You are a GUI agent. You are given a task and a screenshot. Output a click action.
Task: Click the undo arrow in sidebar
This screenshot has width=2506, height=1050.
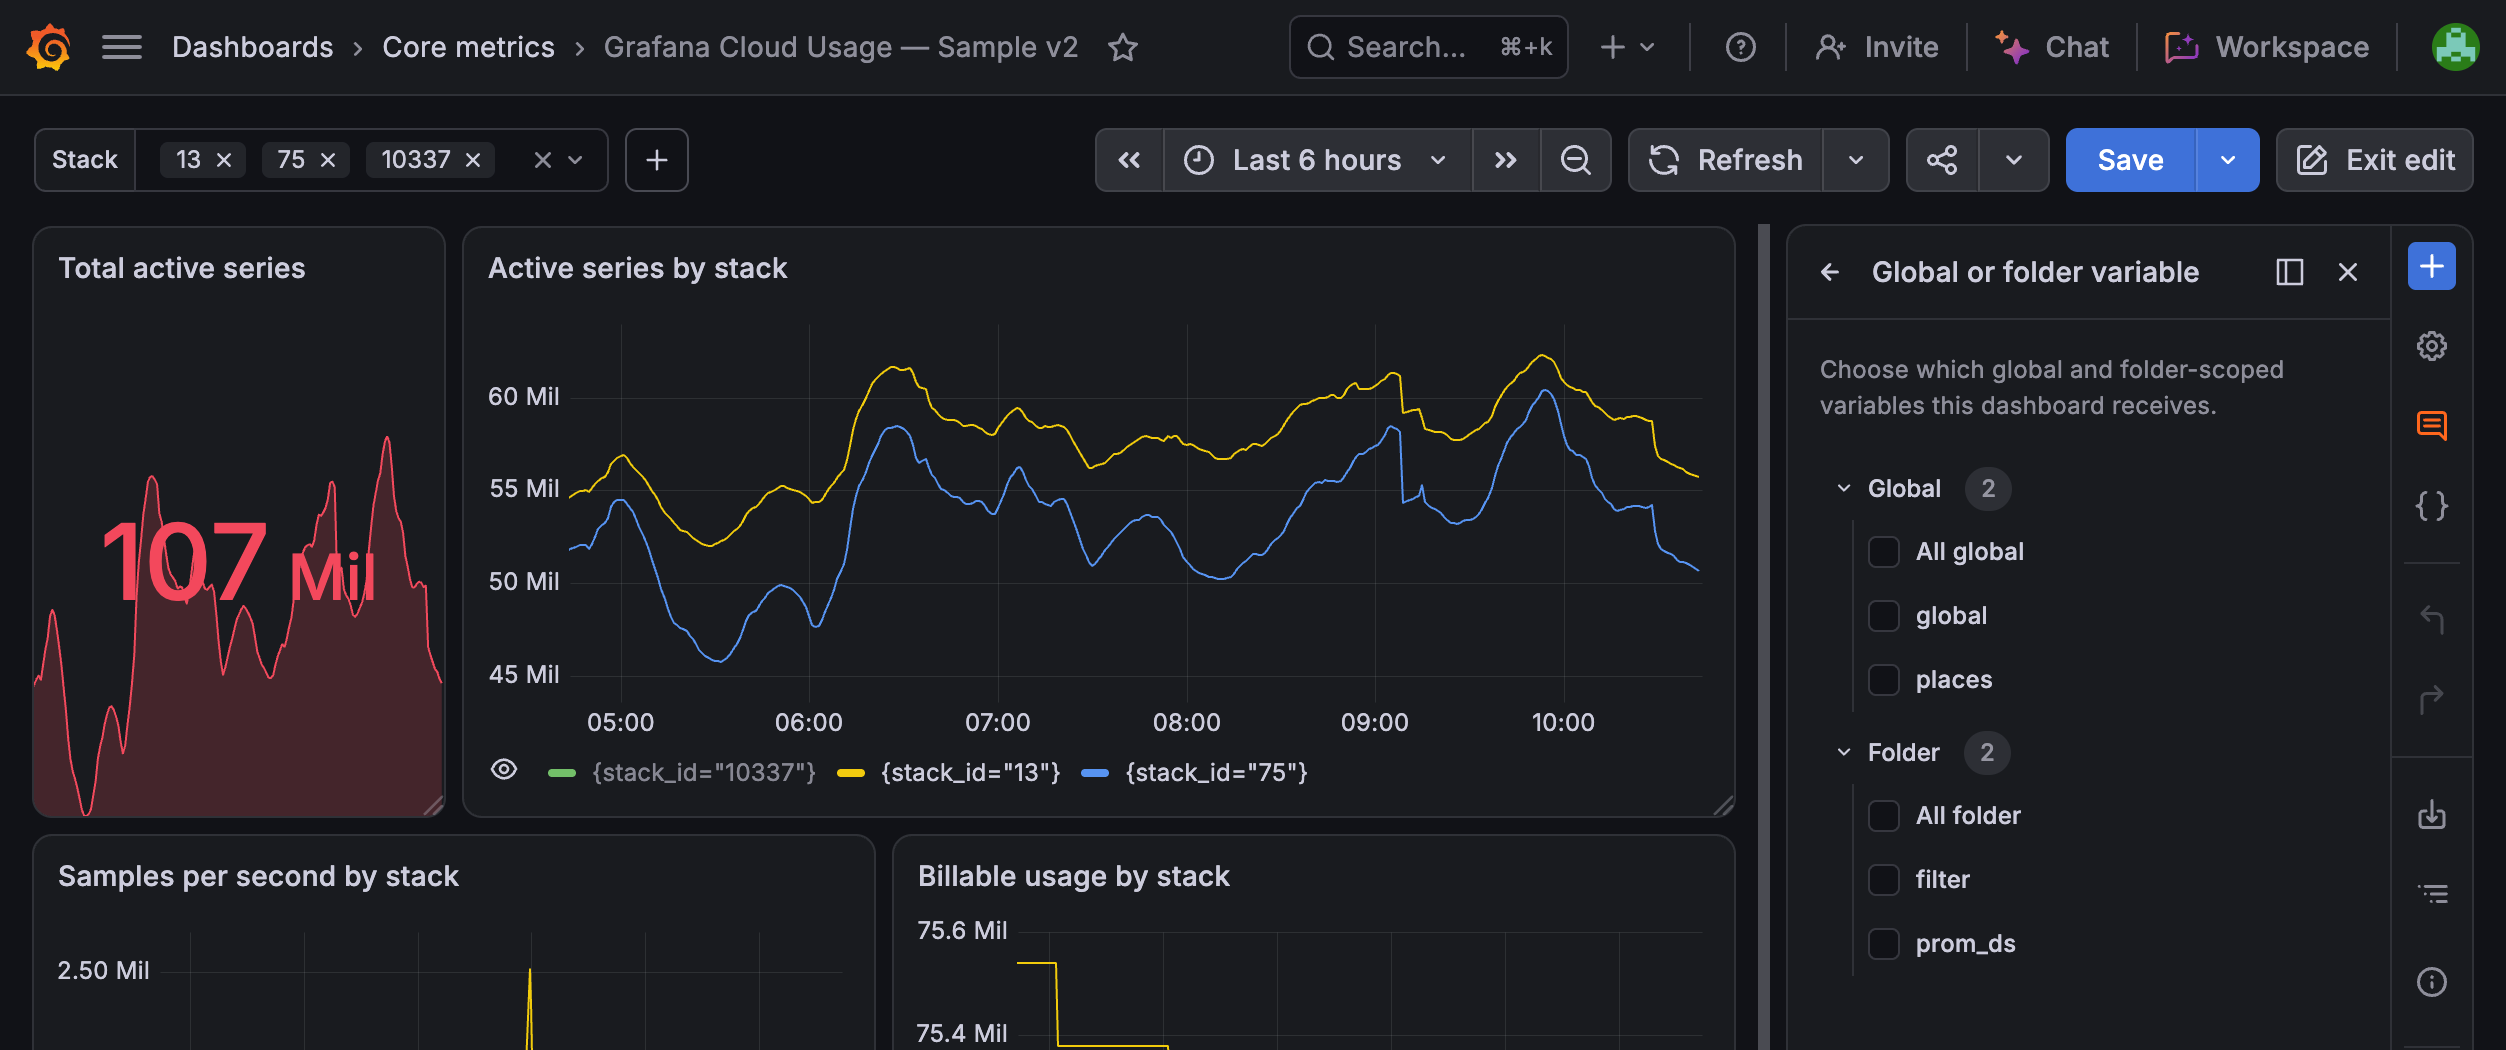coord(2432,619)
